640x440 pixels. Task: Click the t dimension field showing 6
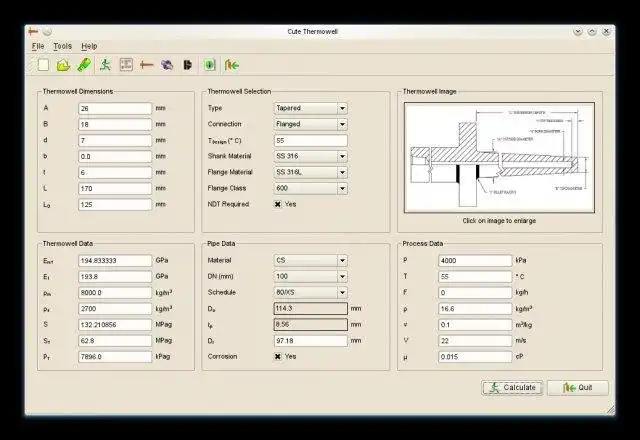[x=115, y=172]
